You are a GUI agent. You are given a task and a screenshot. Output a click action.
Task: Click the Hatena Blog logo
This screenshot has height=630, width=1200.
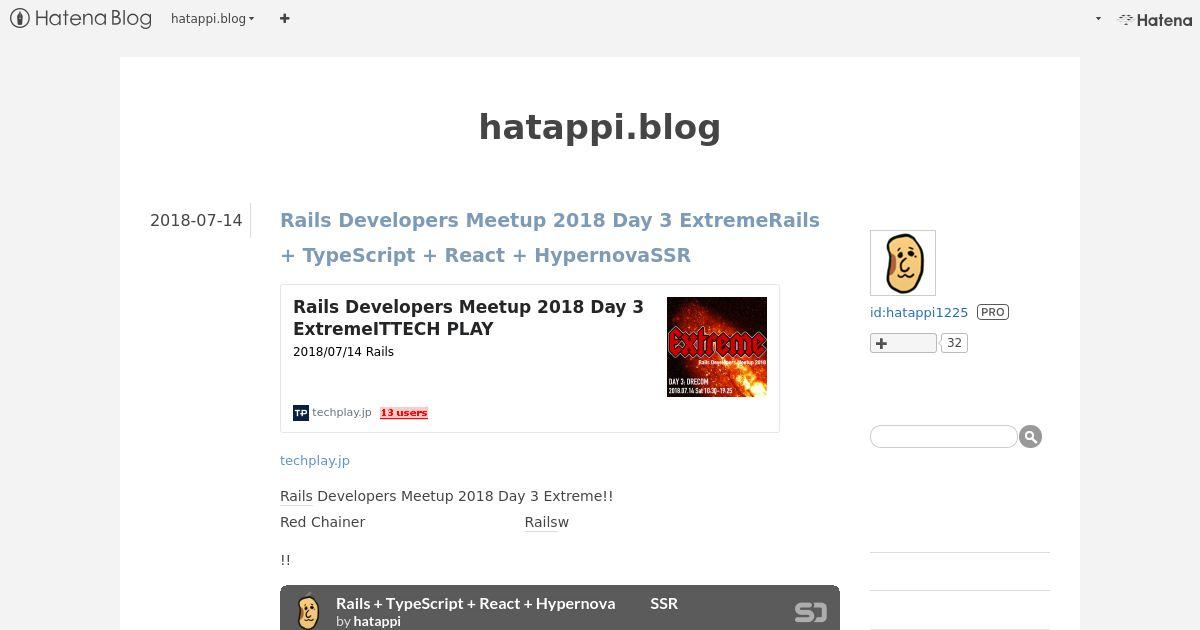[81, 18]
